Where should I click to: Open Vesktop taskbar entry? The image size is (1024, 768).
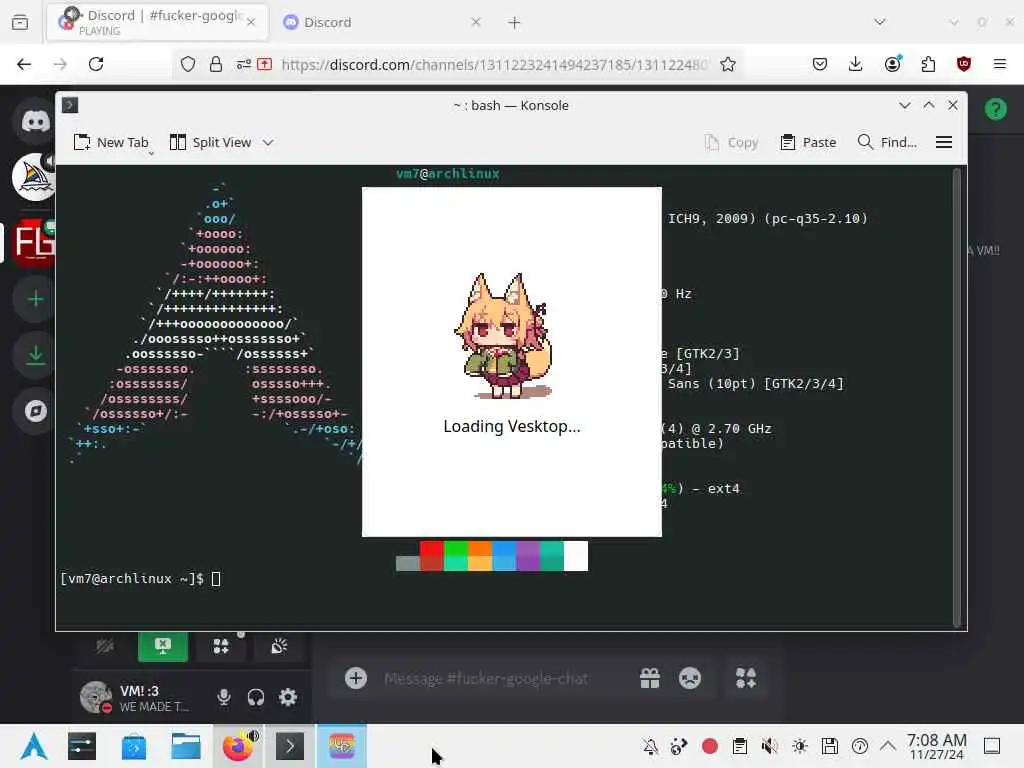click(x=342, y=746)
